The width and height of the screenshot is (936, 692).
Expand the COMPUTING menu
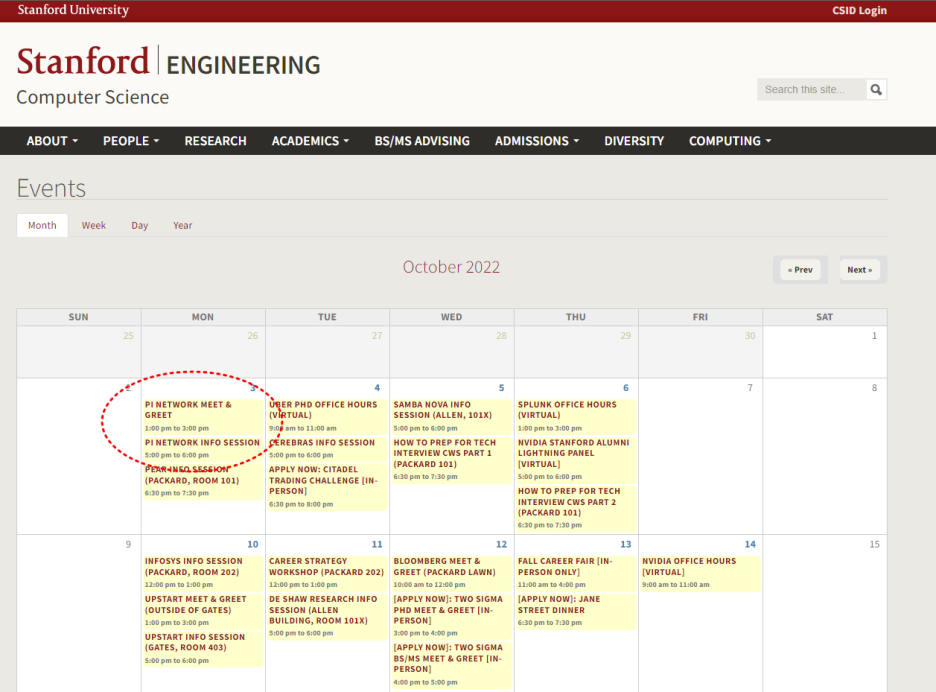click(x=730, y=141)
